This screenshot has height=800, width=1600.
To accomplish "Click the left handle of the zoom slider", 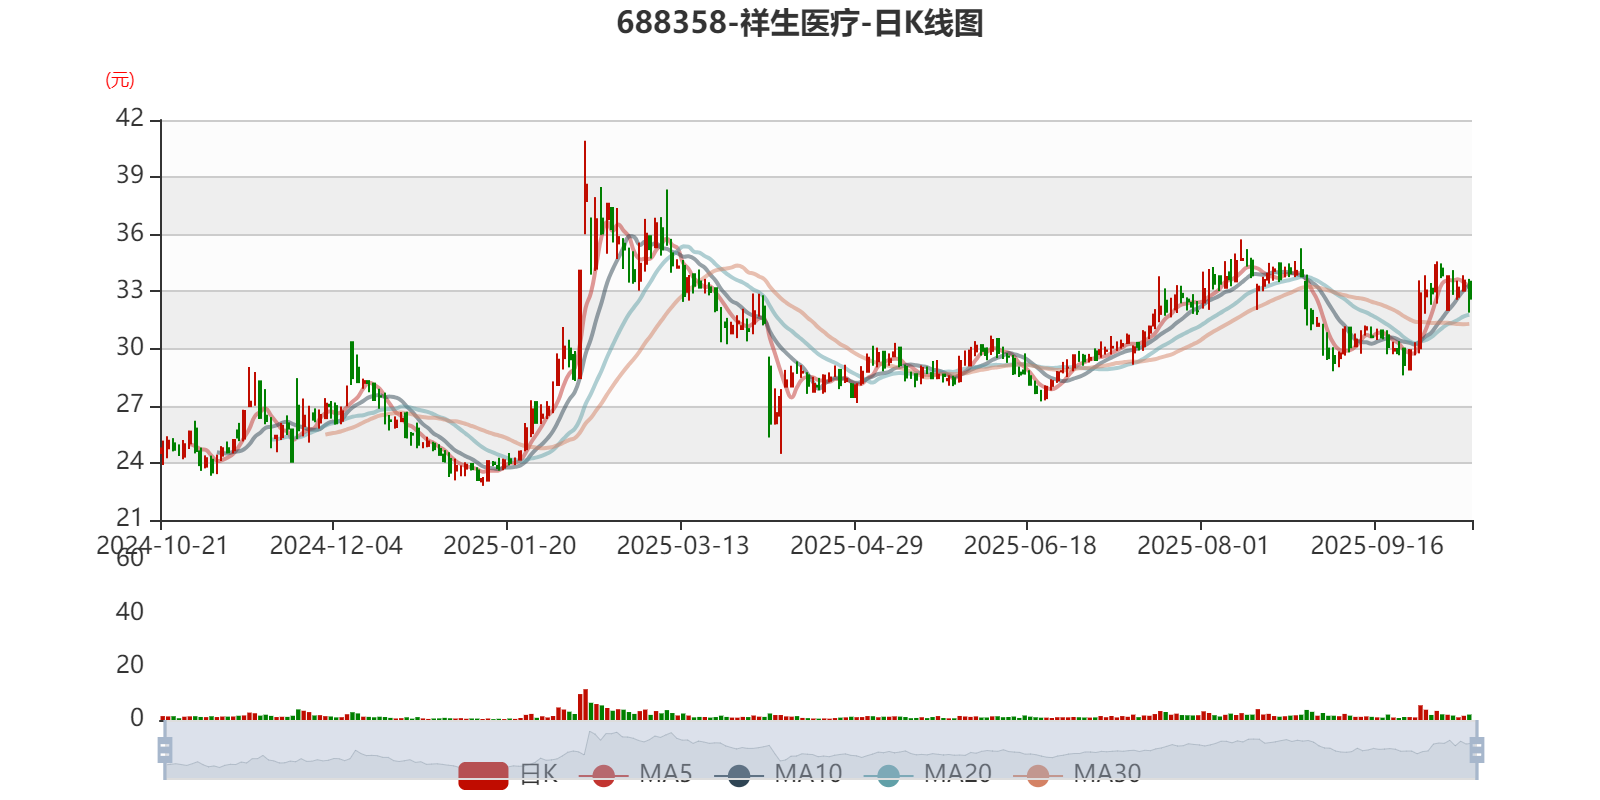I will 165,749.
